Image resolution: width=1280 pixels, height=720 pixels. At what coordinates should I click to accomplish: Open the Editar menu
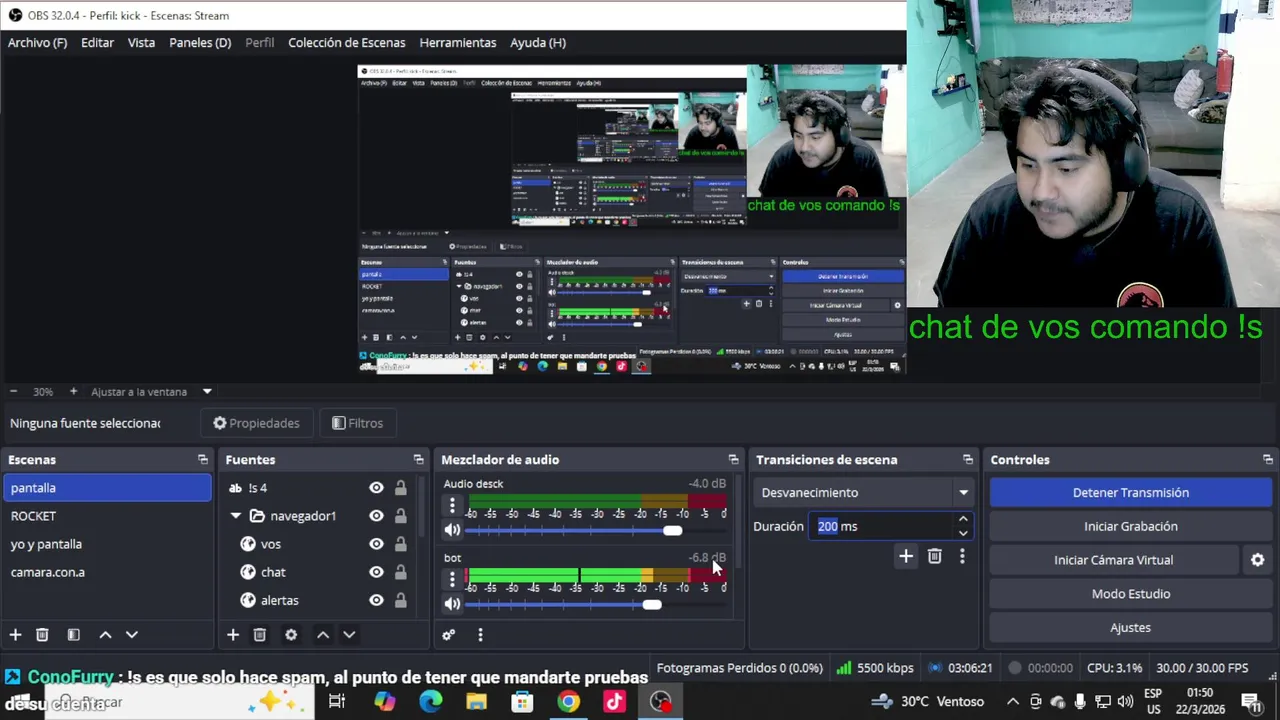pyautogui.click(x=97, y=43)
